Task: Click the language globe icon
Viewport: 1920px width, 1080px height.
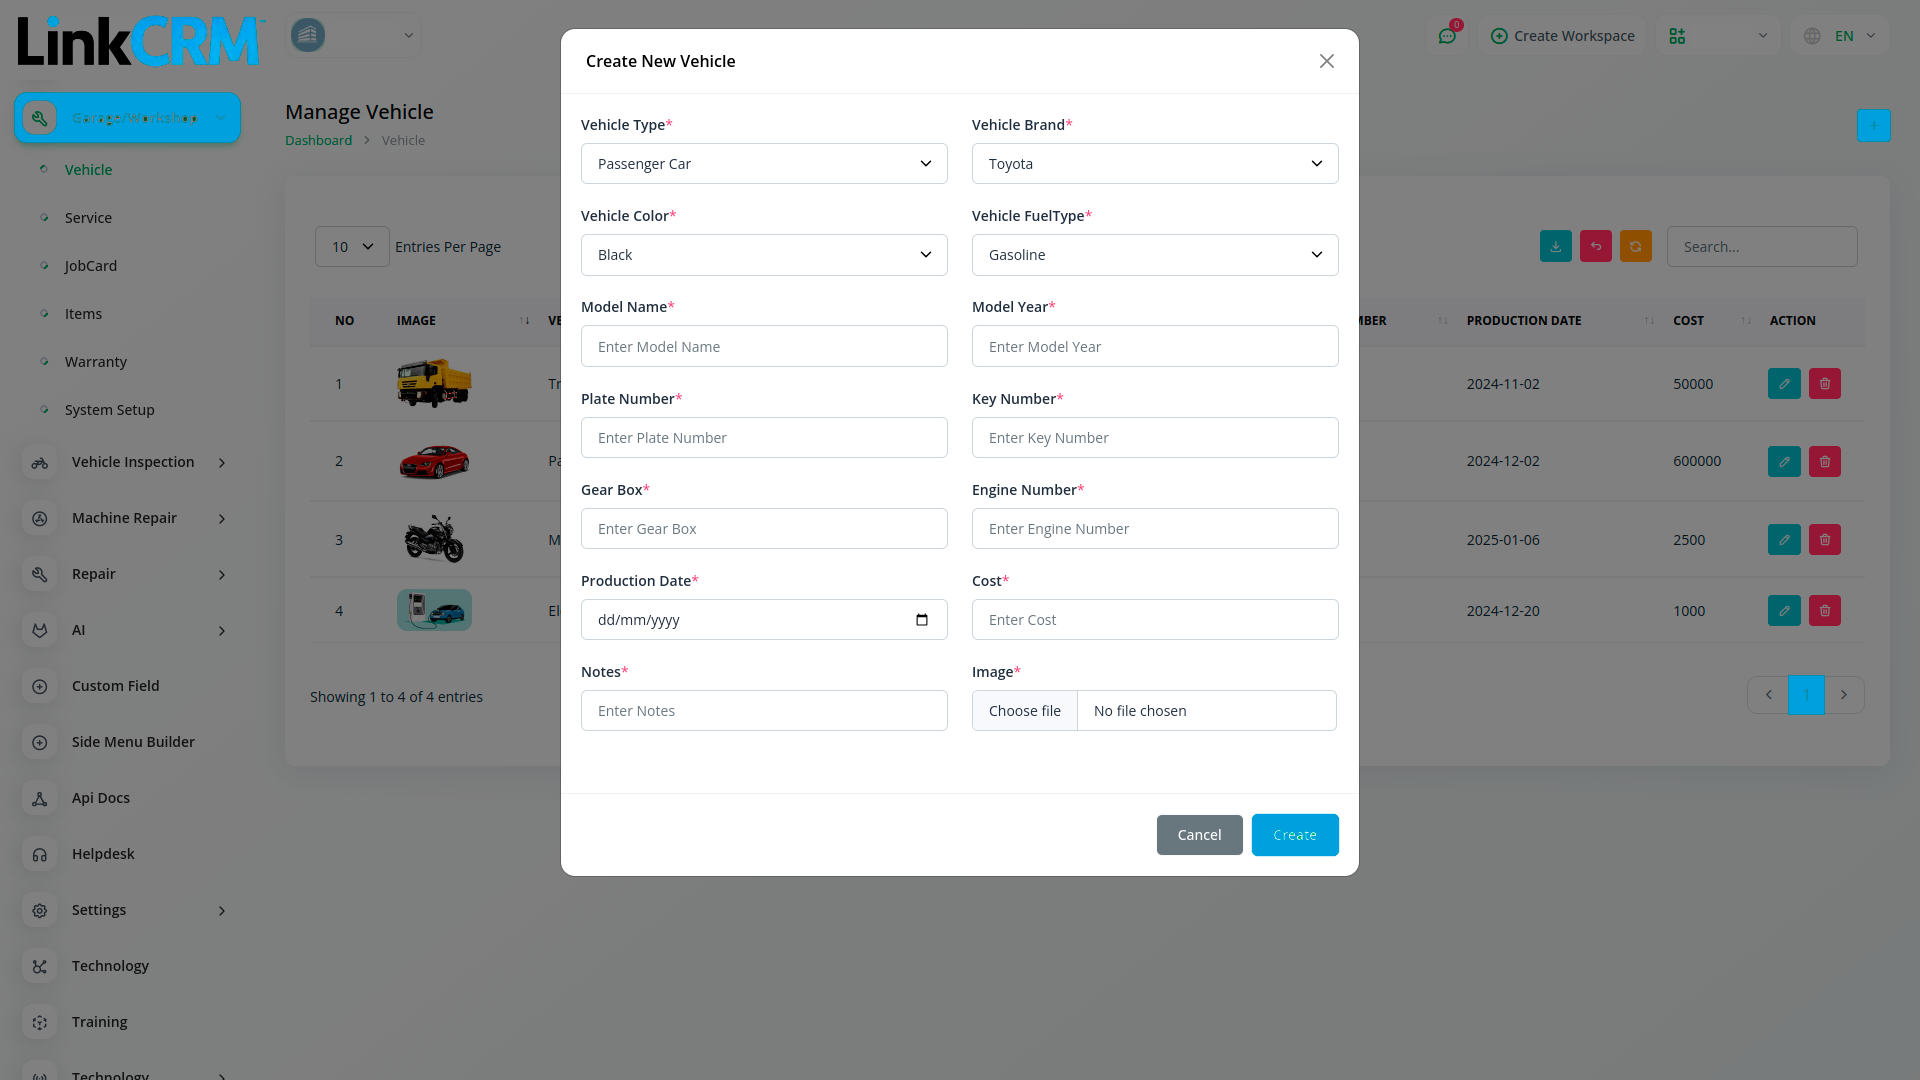Action: pyautogui.click(x=1812, y=36)
